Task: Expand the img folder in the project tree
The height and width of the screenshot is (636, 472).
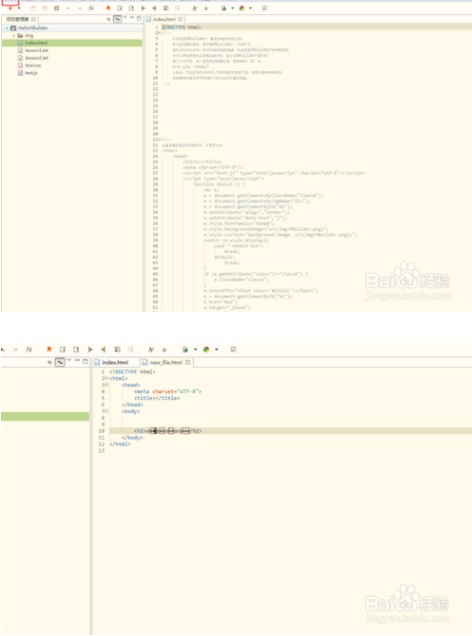Action: point(14,35)
